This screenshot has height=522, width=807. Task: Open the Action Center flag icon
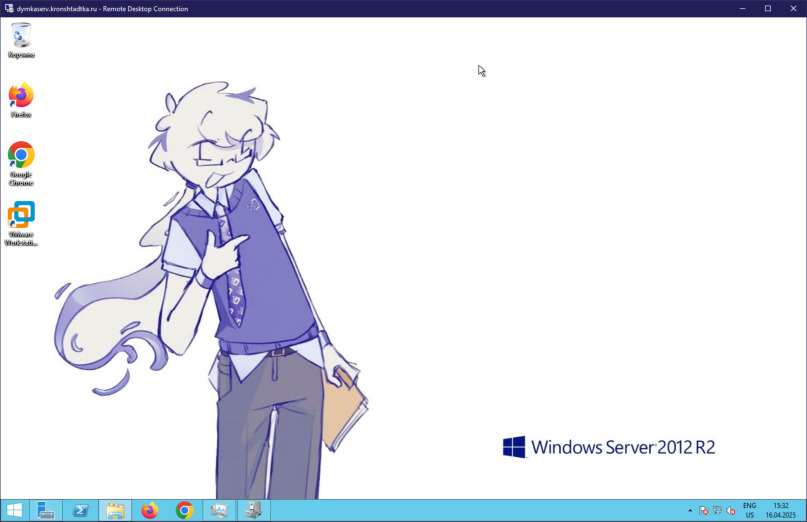[704, 511]
